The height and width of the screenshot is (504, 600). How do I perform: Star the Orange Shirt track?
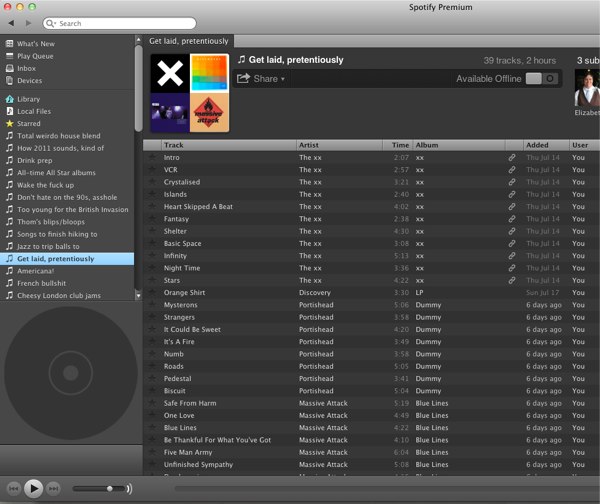[x=152, y=292]
